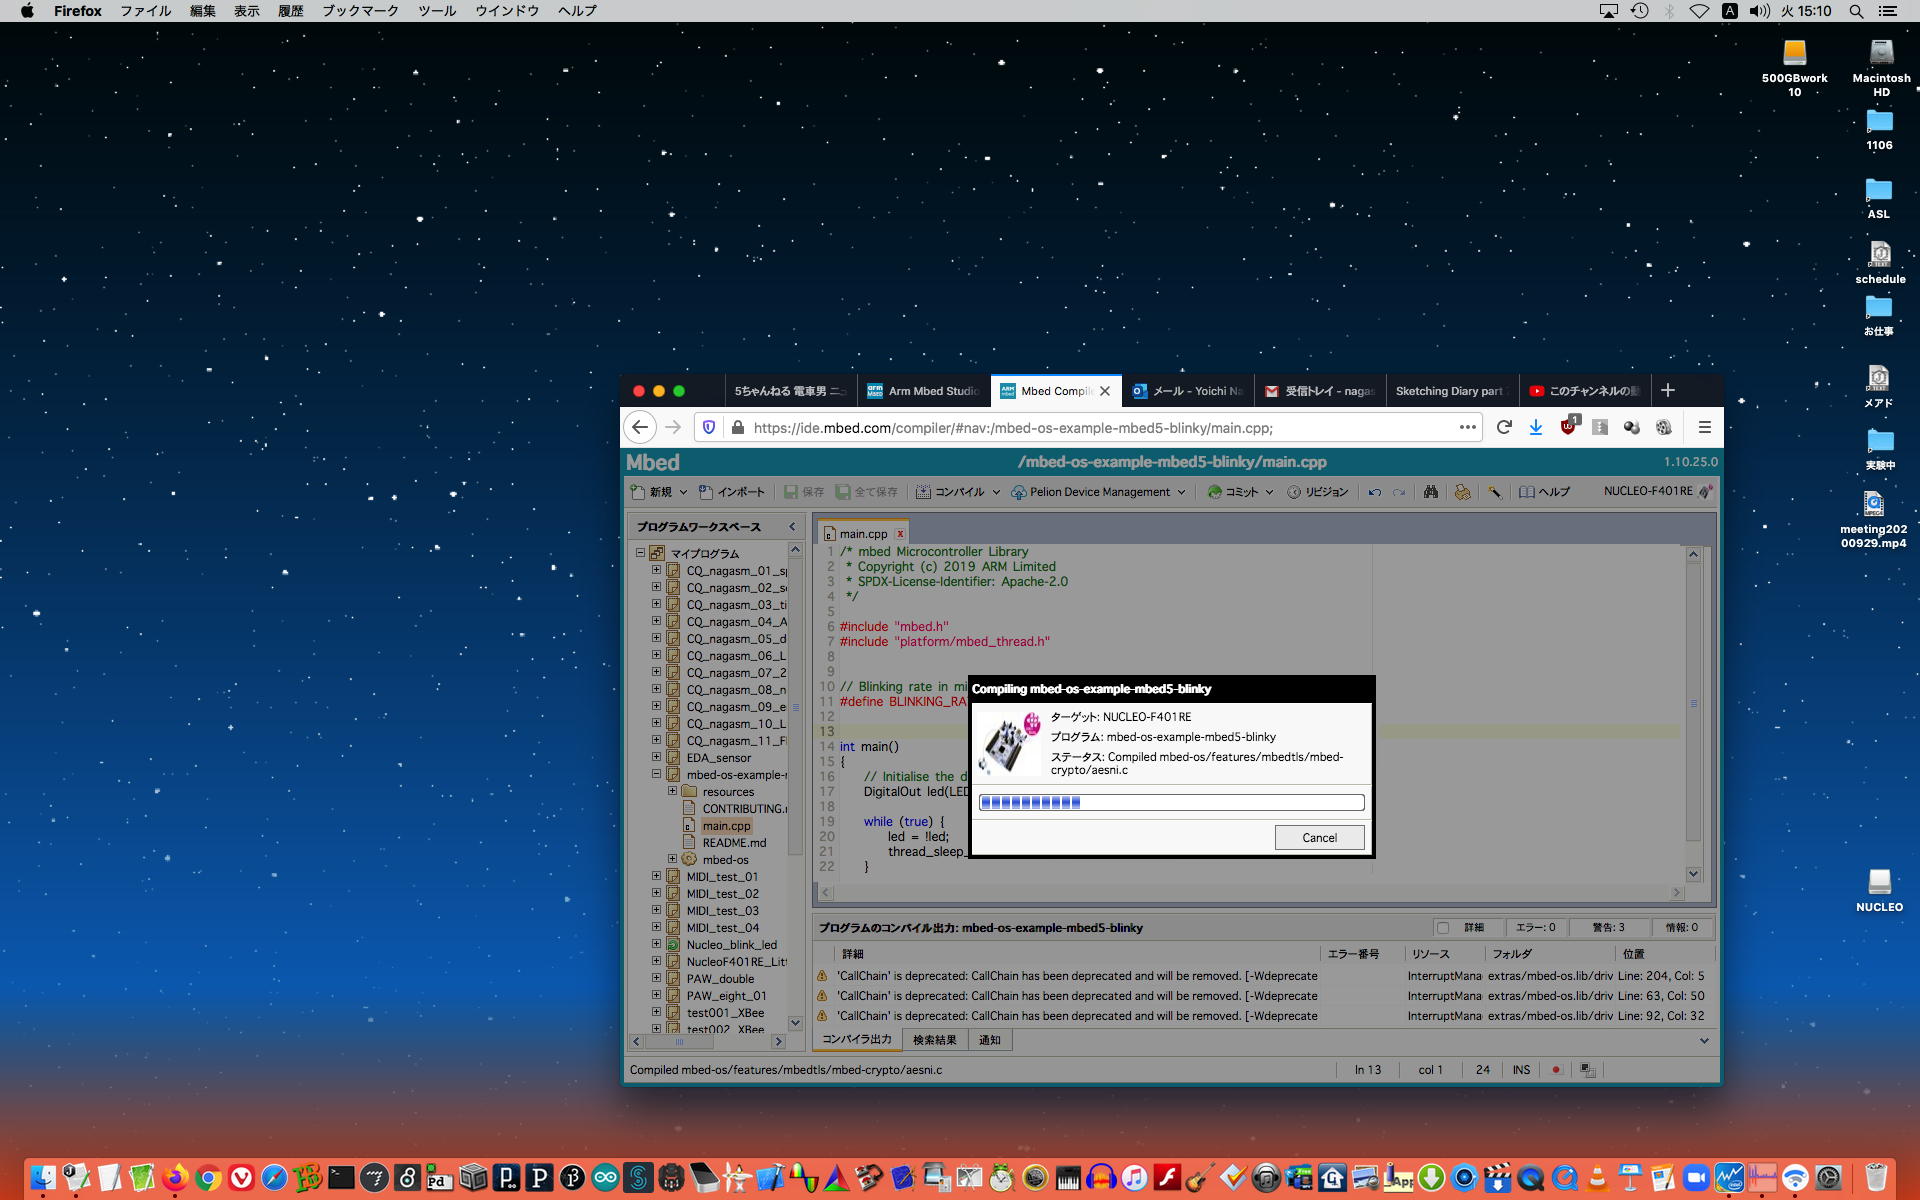Click Firefox downloads arrow icon
This screenshot has height=1200, width=1920.
point(1535,427)
